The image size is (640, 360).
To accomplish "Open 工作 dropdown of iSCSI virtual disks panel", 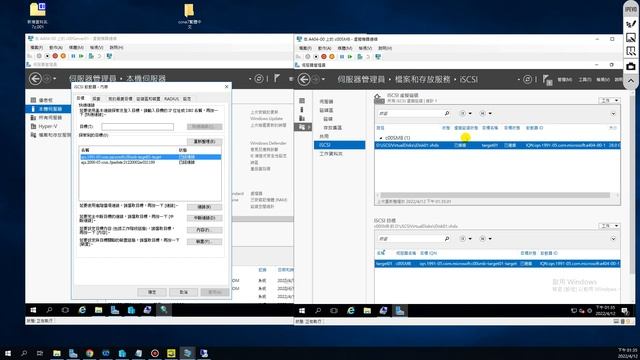I will (609, 100).
